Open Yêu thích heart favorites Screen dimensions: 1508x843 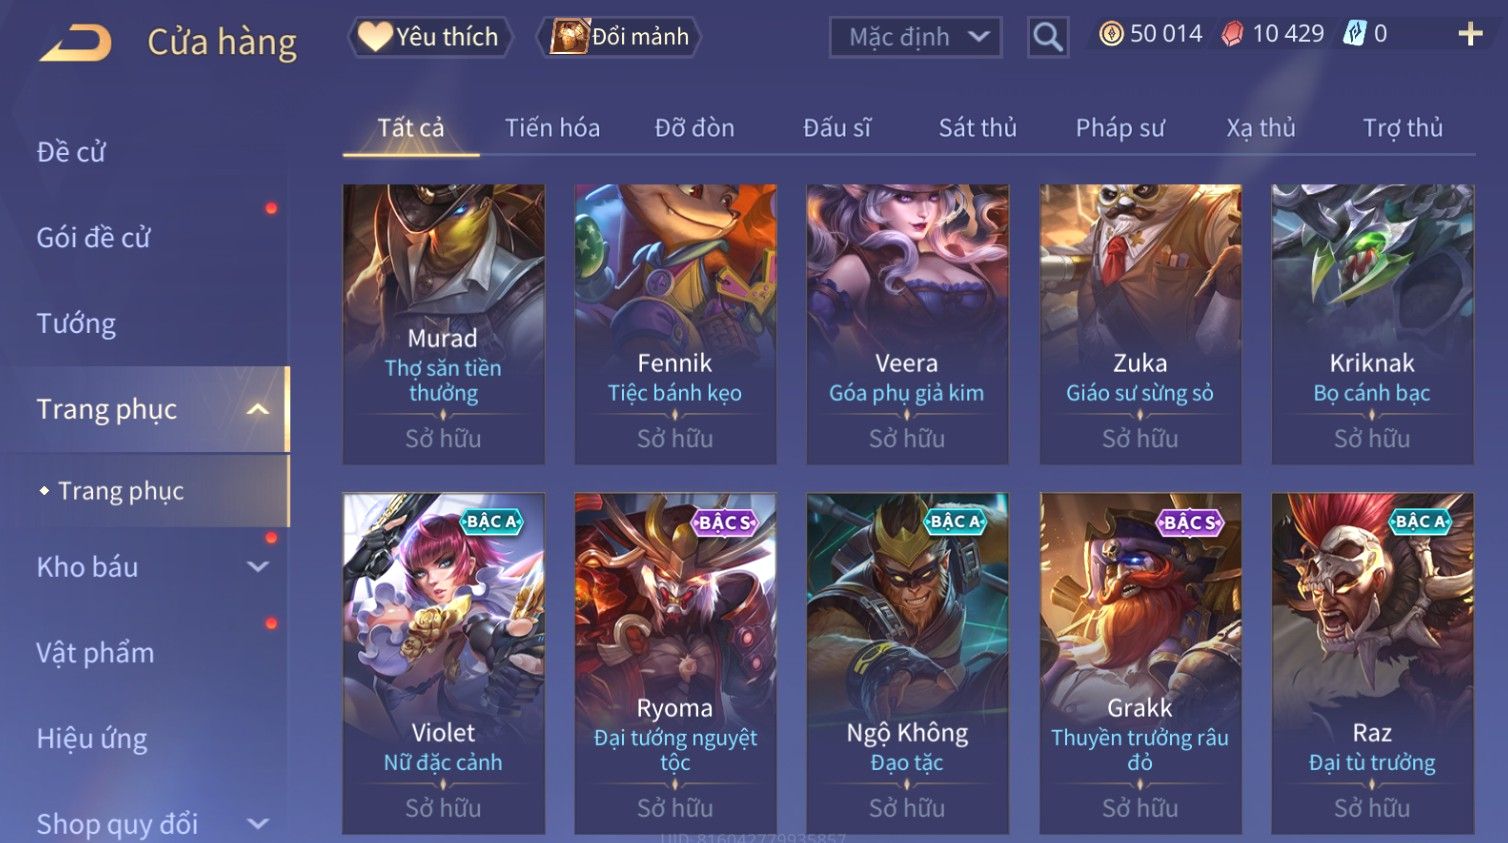[430, 37]
